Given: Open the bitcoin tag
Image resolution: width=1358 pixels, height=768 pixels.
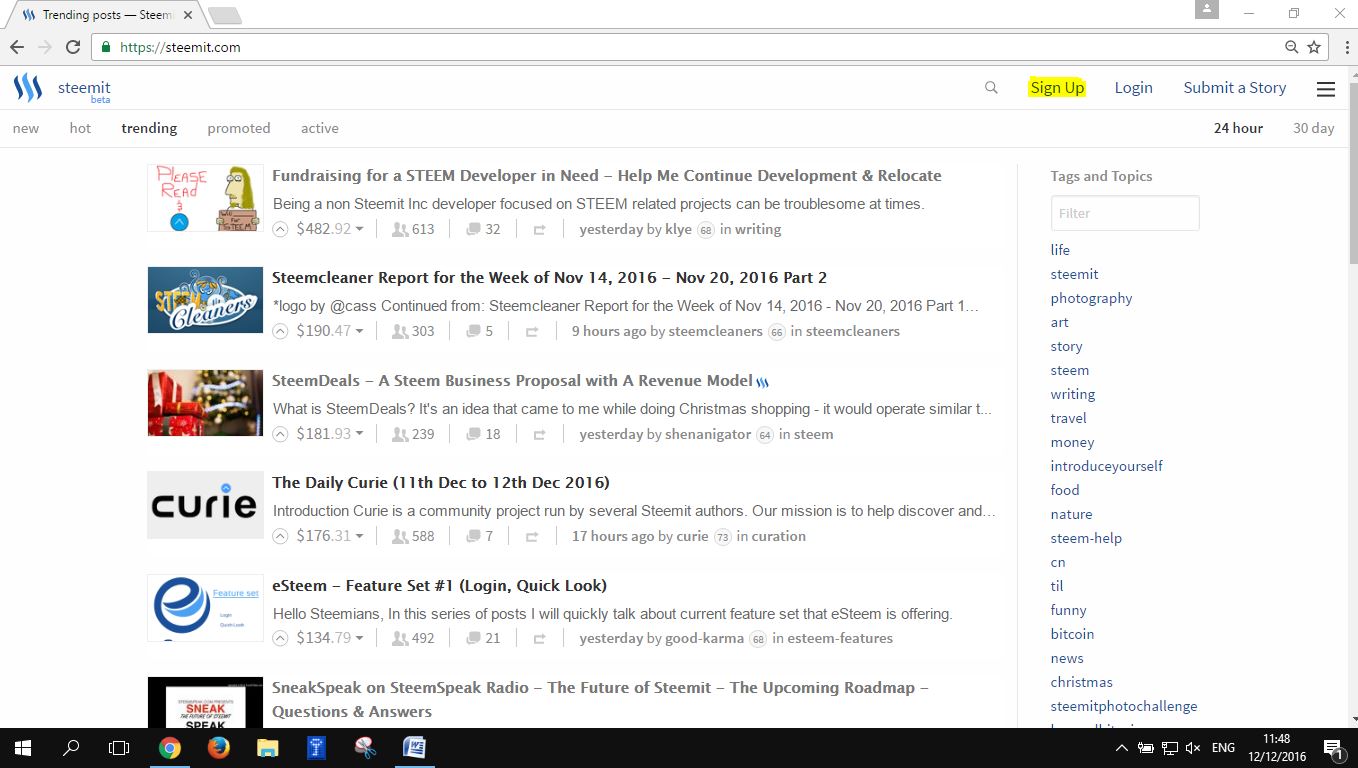Looking at the screenshot, I should click(x=1072, y=634).
